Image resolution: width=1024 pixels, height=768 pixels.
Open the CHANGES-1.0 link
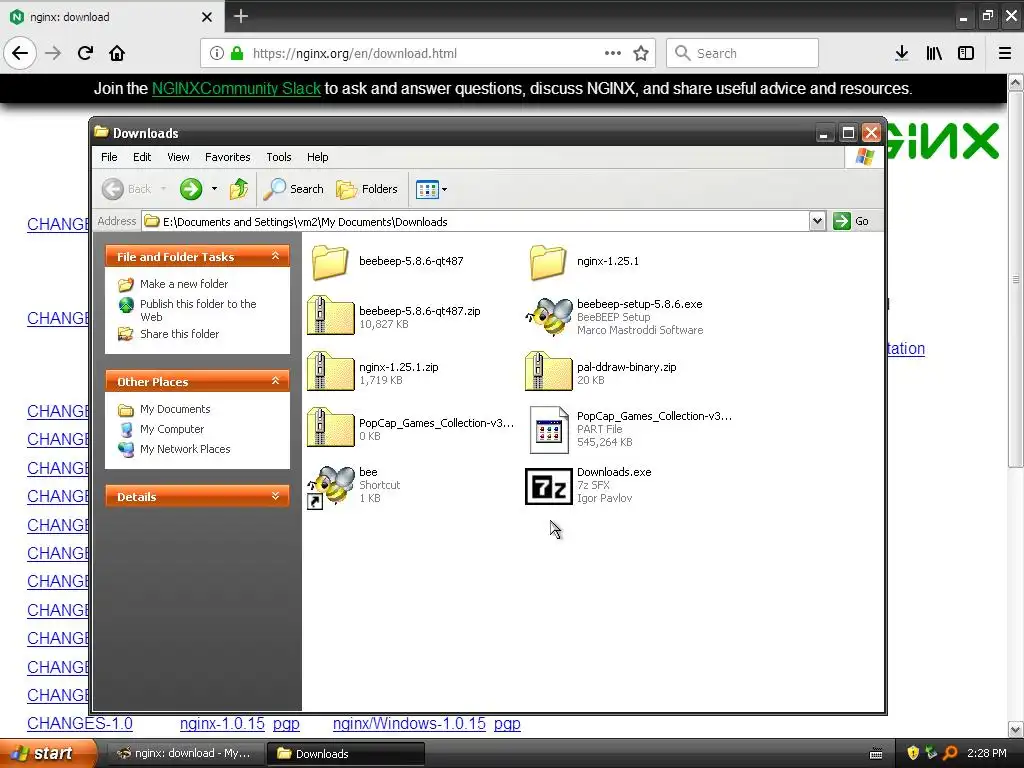click(x=80, y=724)
